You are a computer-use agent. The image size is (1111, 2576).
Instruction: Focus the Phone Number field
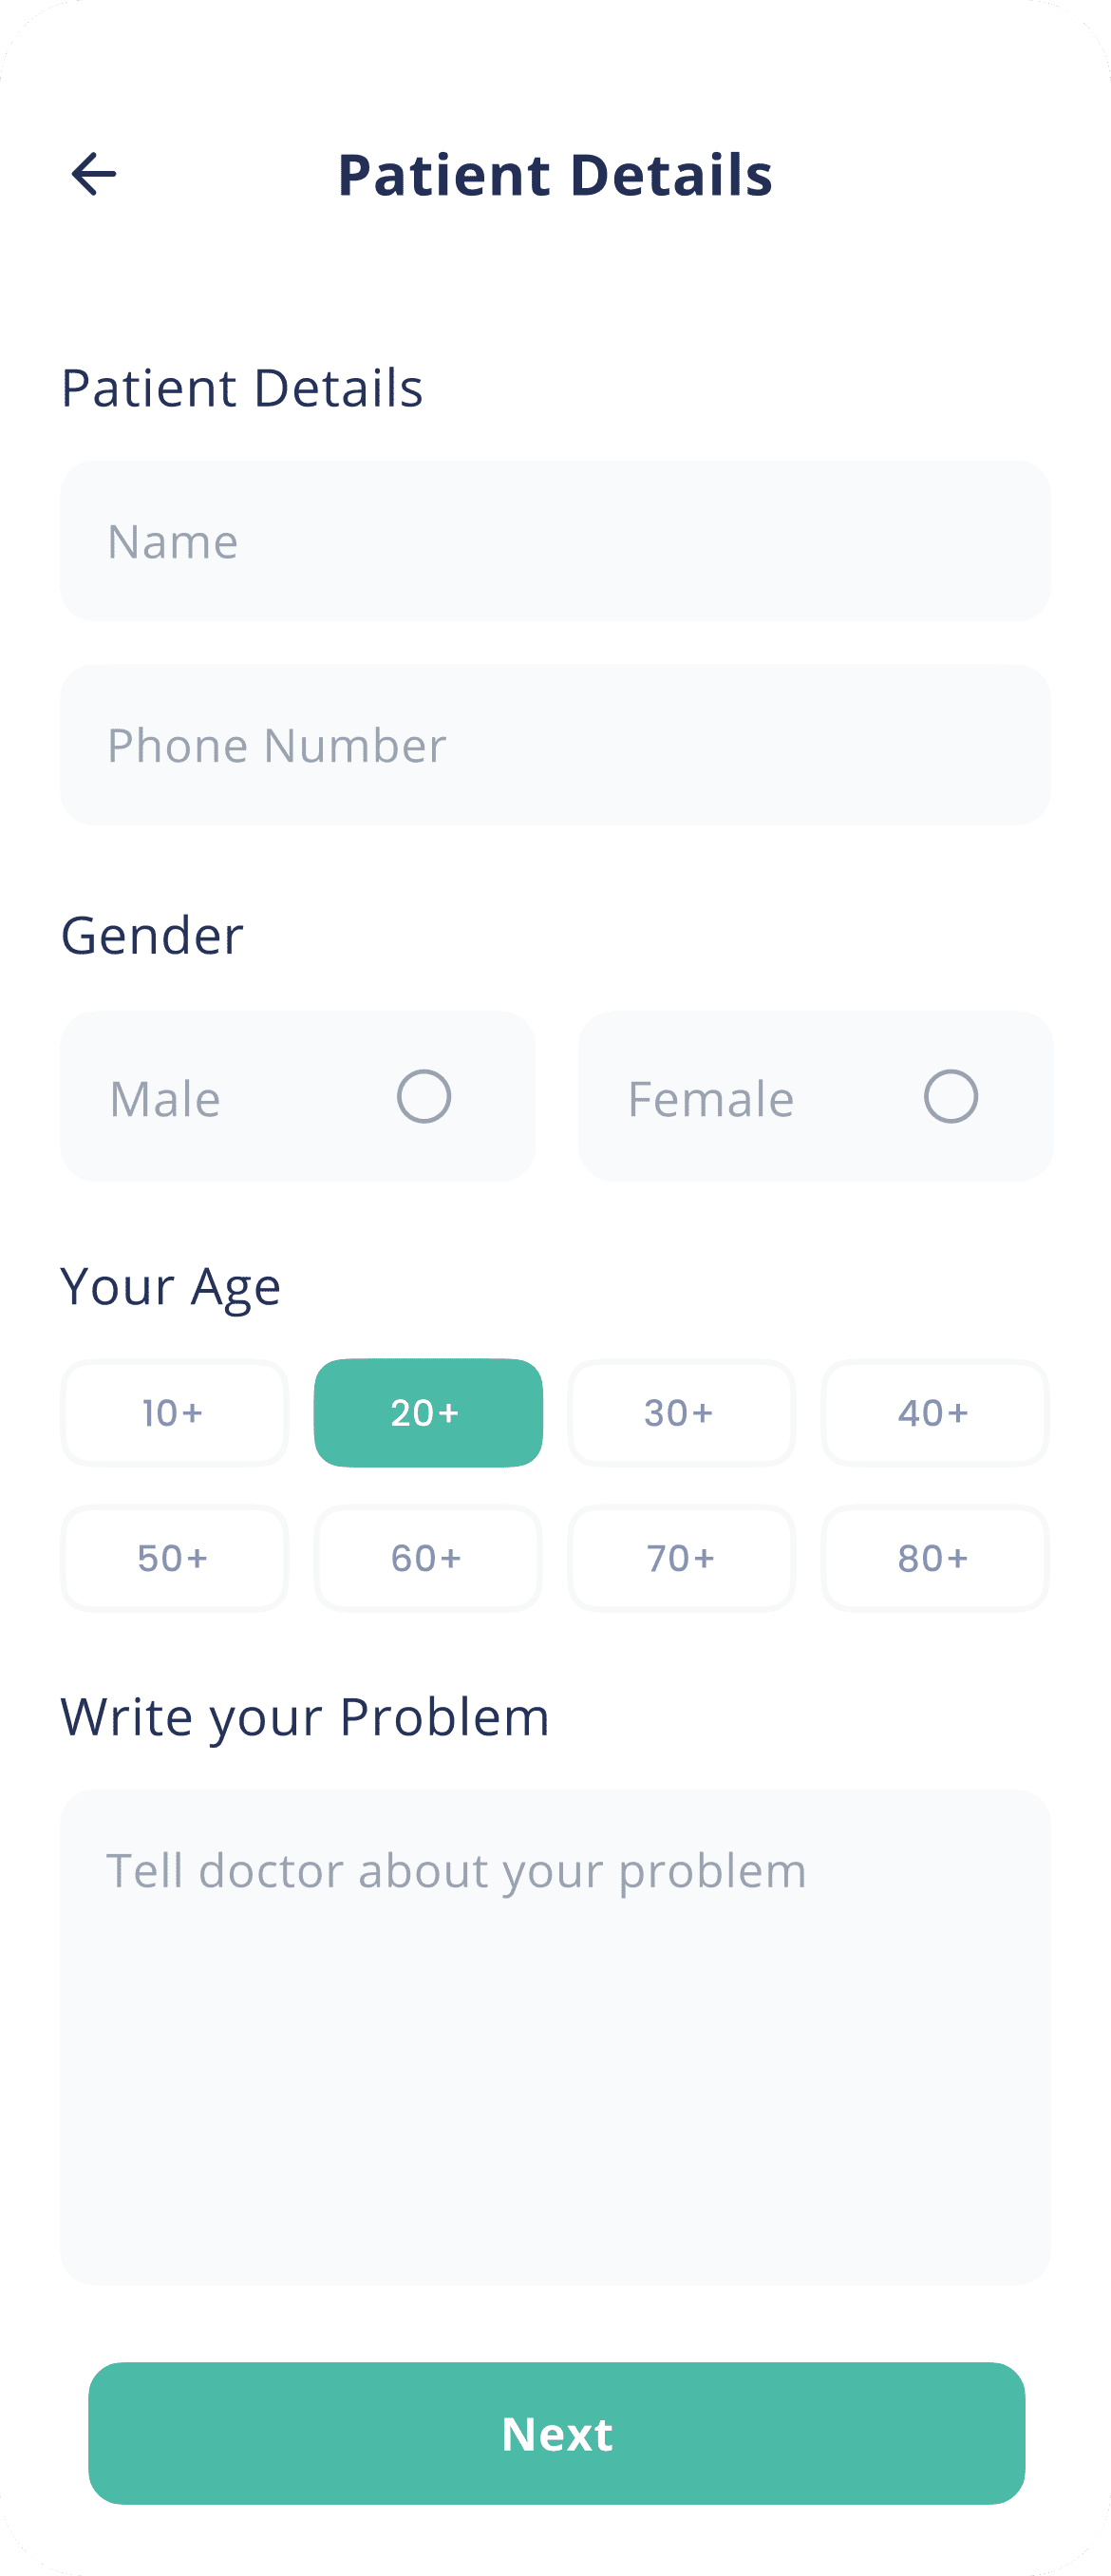click(x=555, y=745)
